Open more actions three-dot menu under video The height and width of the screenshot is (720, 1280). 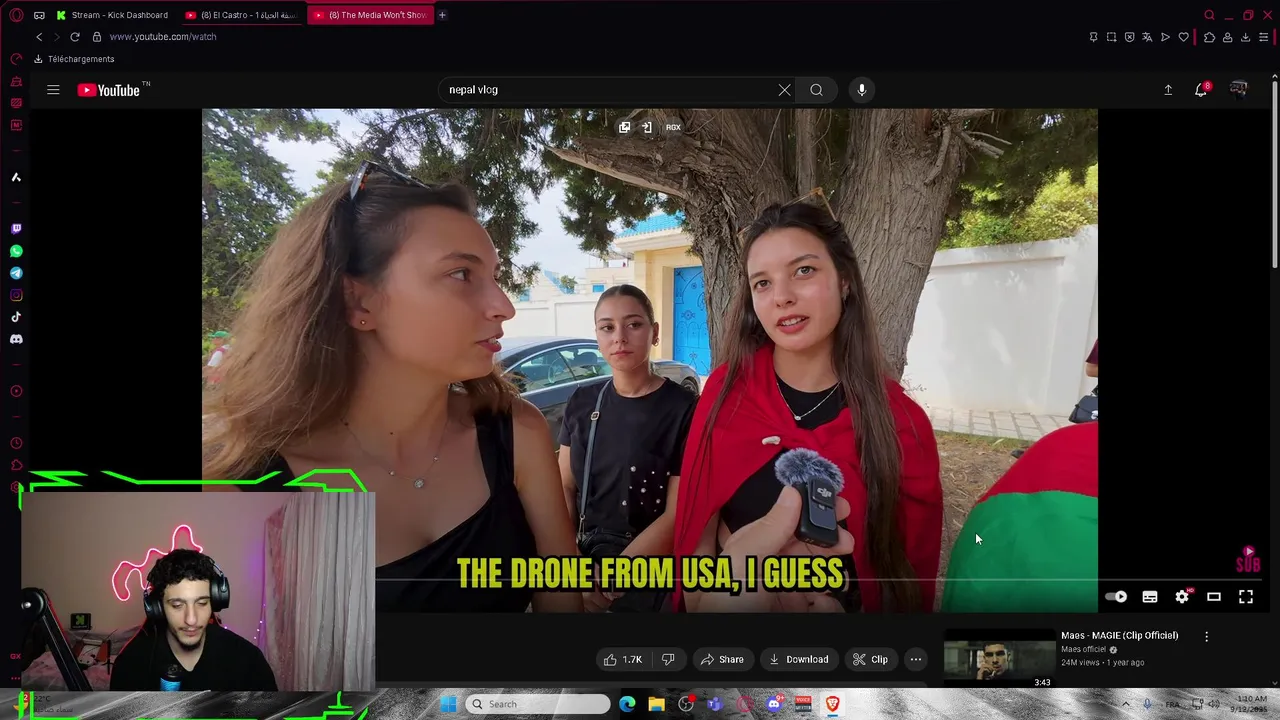point(916,659)
